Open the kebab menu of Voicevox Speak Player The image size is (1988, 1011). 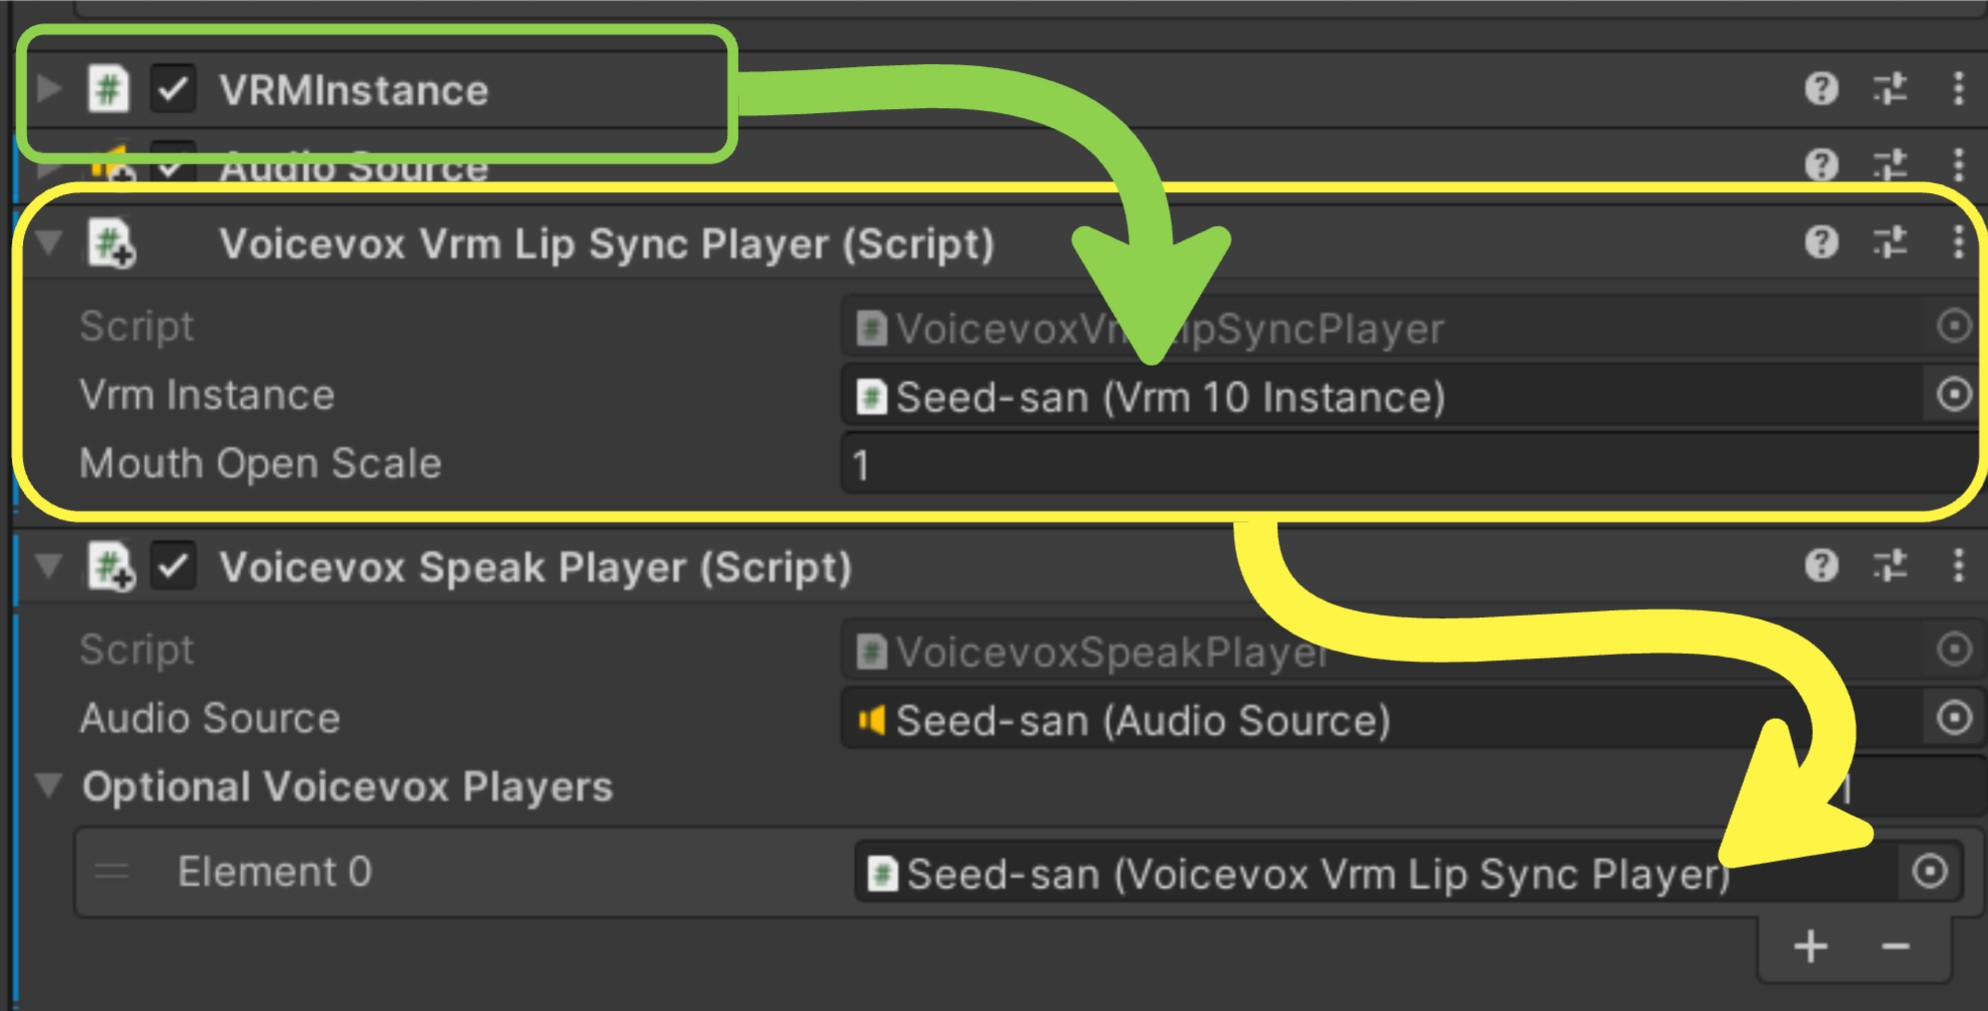pyautogui.click(x=1957, y=568)
